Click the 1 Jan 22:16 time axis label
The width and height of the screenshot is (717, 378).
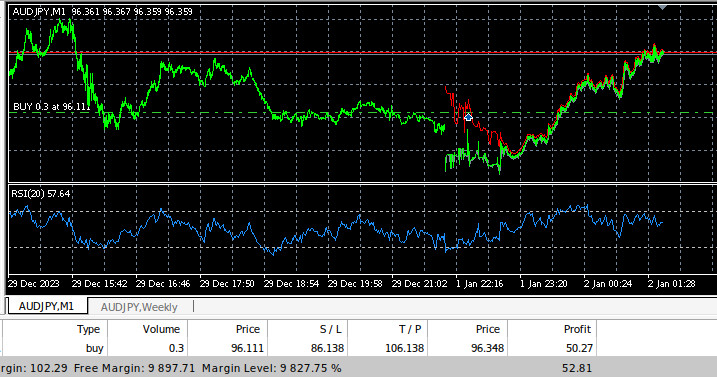(479, 284)
